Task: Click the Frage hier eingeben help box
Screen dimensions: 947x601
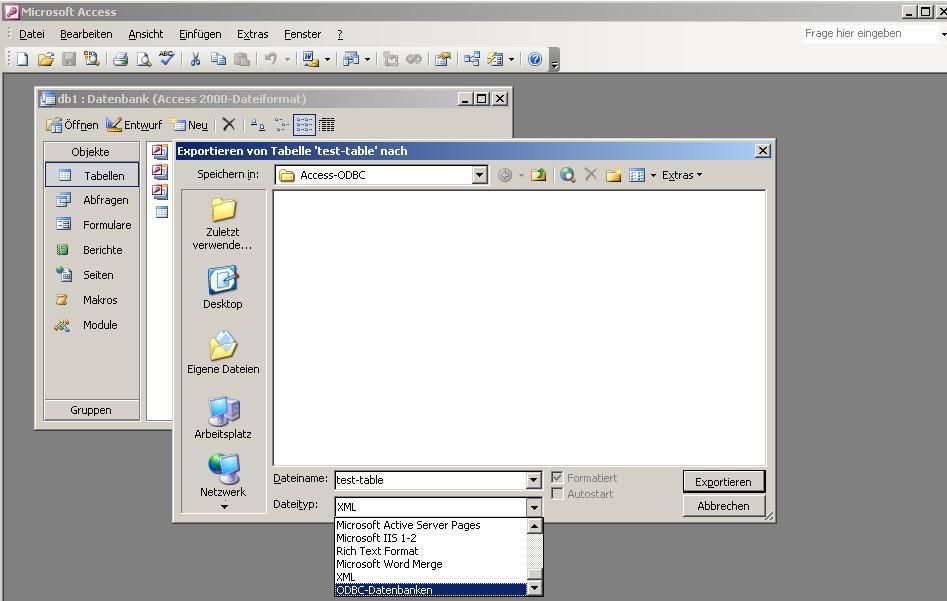Action: tap(869, 34)
